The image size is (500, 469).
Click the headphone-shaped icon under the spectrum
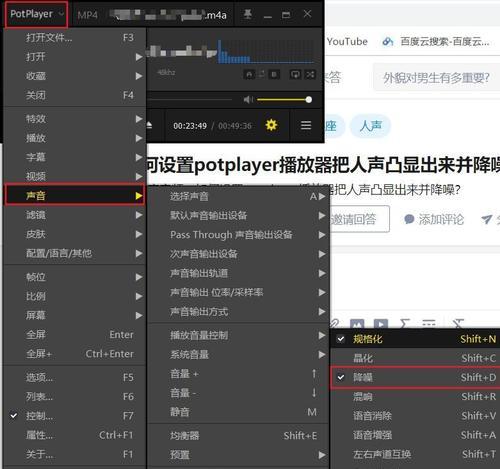click(x=249, y=74)
